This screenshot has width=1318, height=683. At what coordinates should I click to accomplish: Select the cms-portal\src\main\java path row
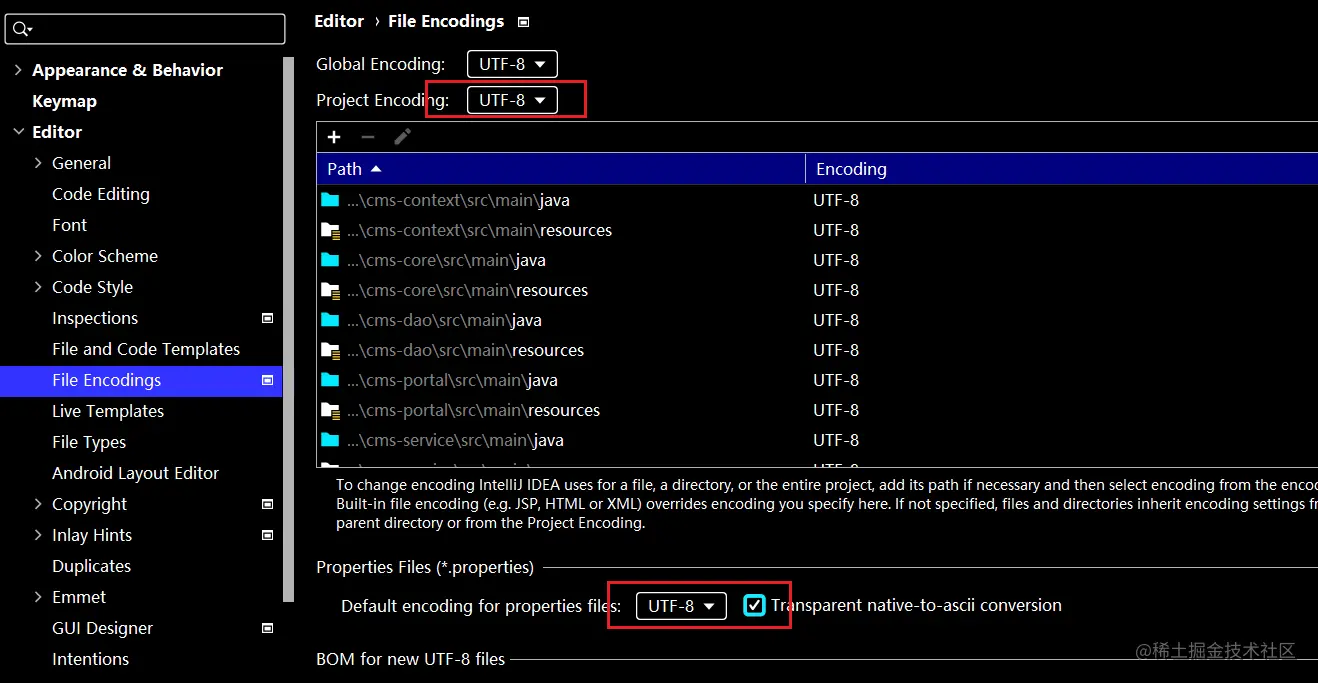tap(817, 380)
